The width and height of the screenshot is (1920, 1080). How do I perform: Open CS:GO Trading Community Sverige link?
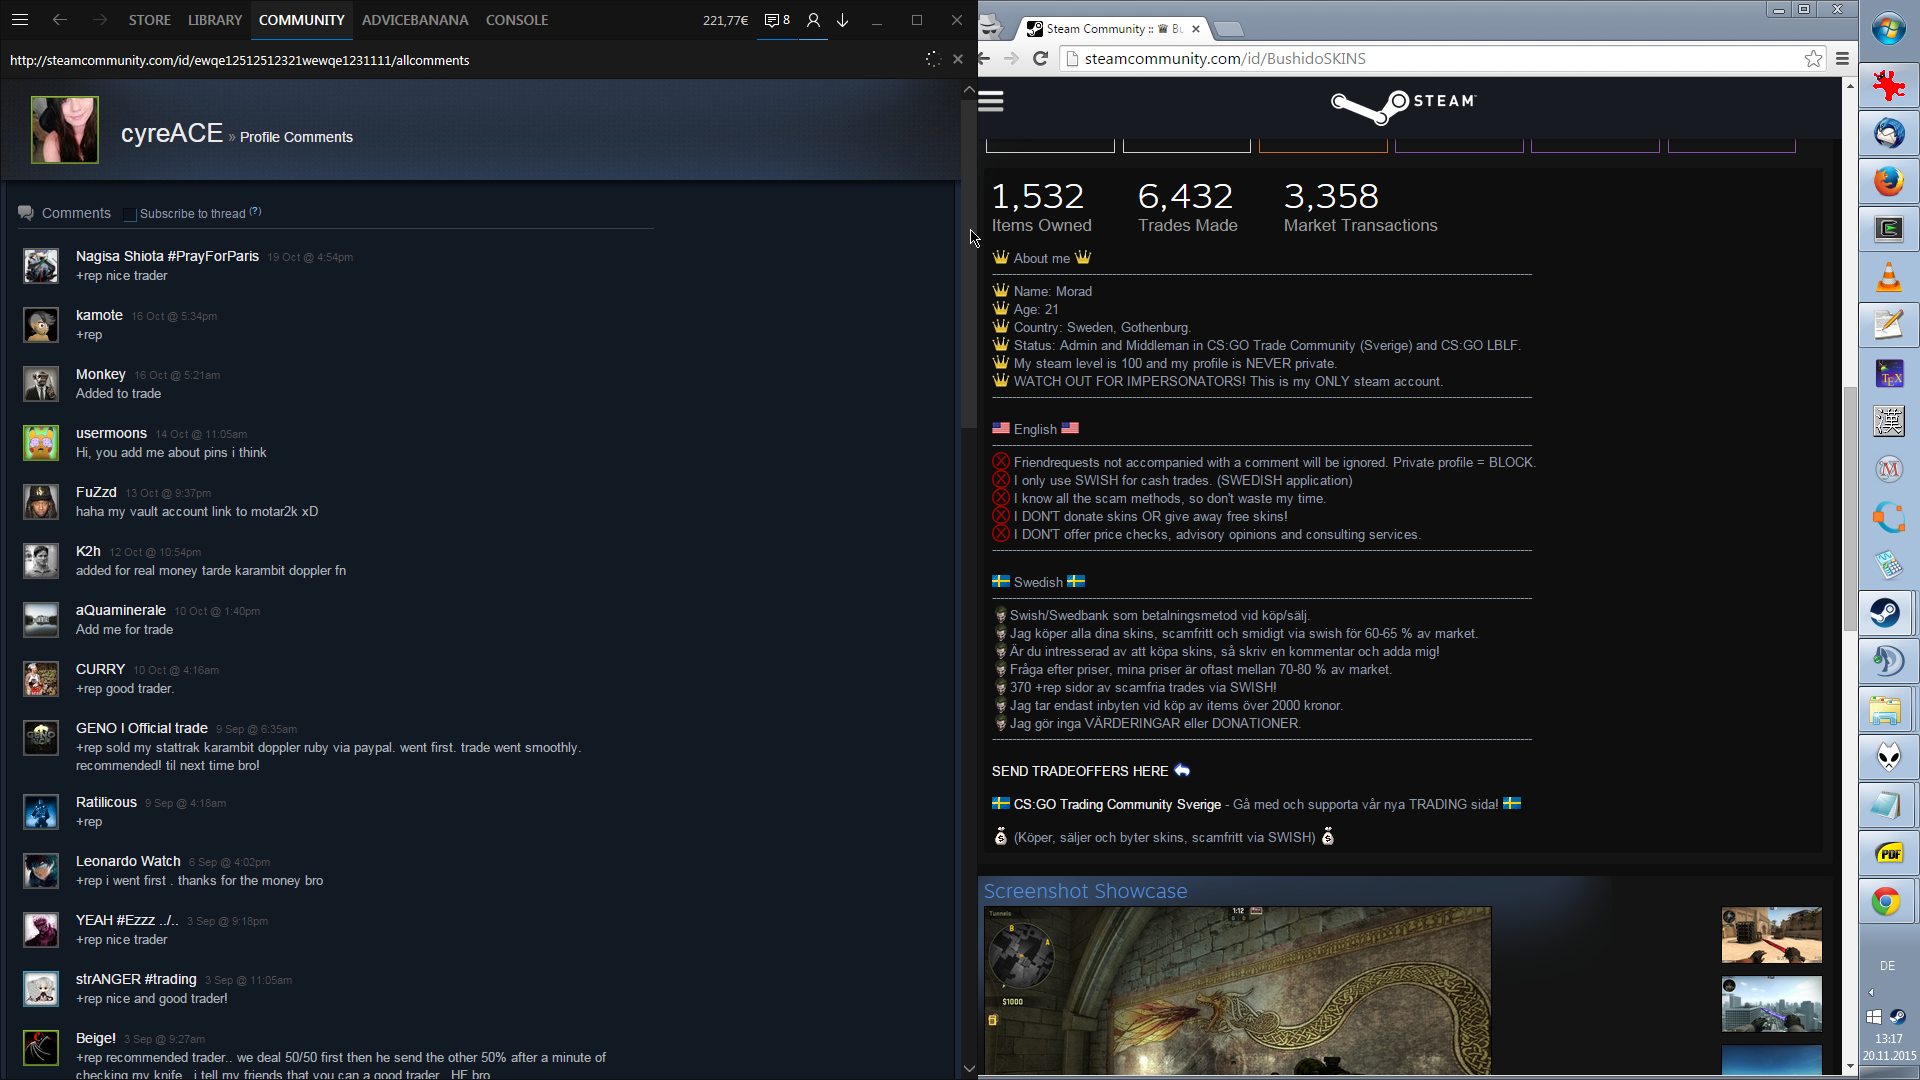point(1117,805)
